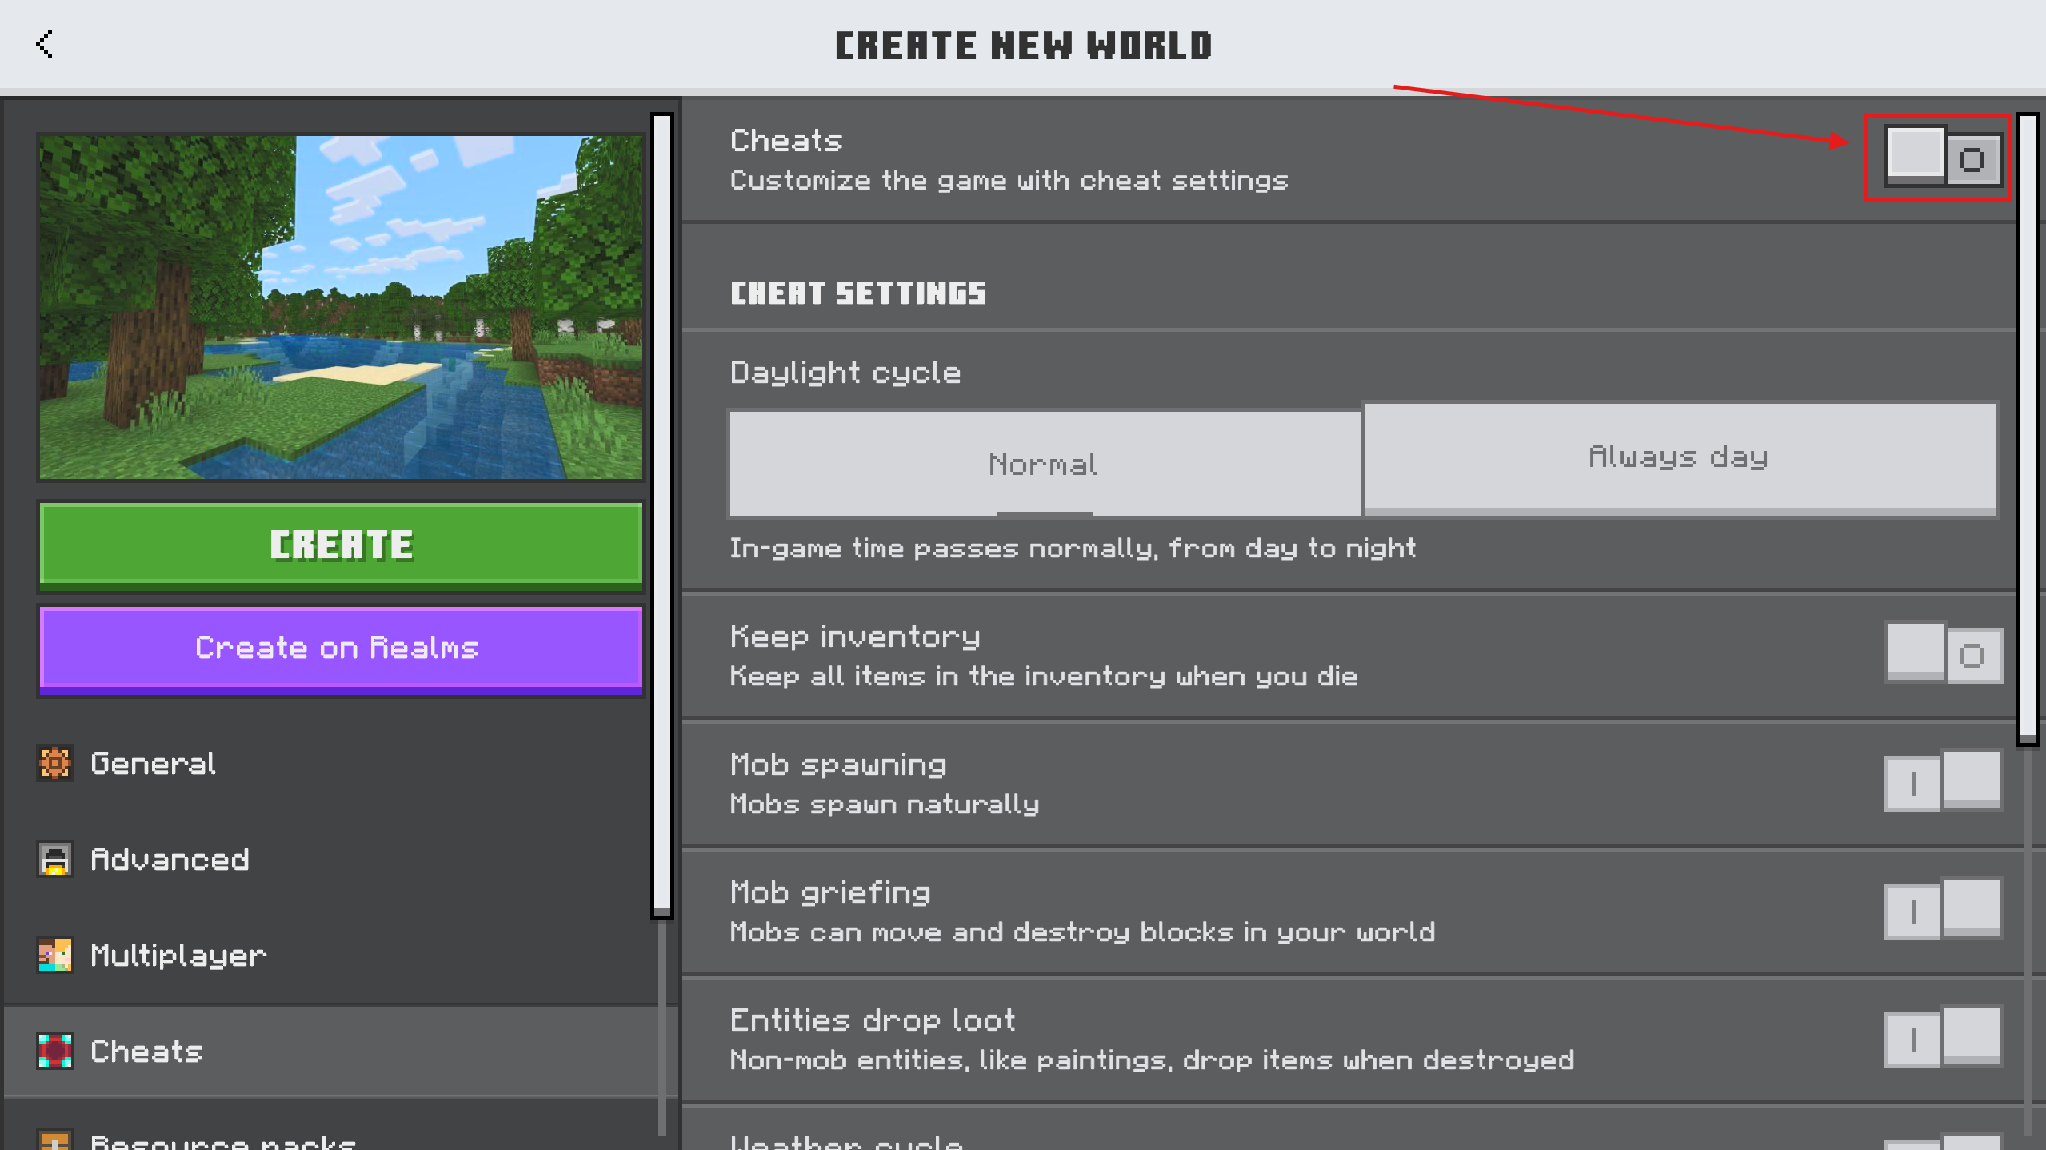Click 'Mobs spawn naturally' description text
Image resolution: width=2046 pixels, height=1150 pixels.
tap(884, 804)
